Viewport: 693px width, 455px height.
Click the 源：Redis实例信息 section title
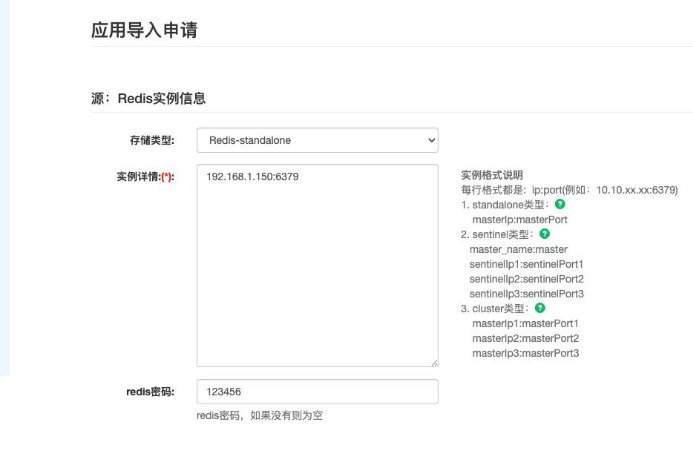(x=148, y=98)
